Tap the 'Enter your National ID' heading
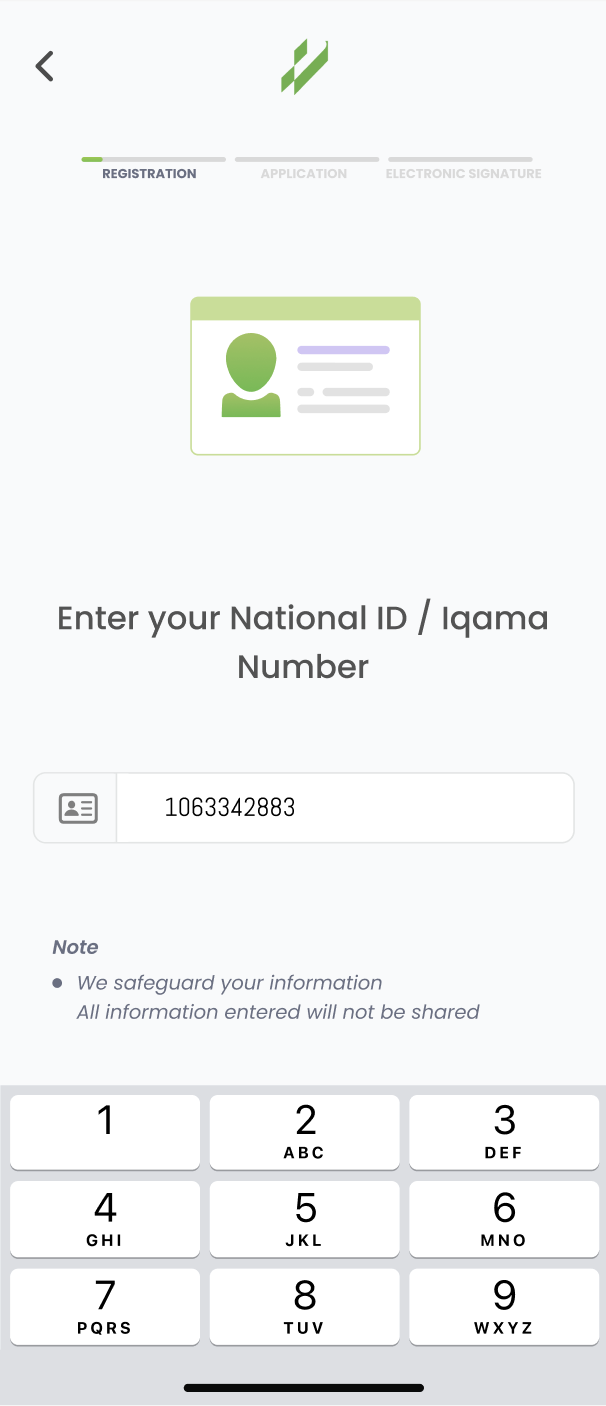 pos(303,642)
